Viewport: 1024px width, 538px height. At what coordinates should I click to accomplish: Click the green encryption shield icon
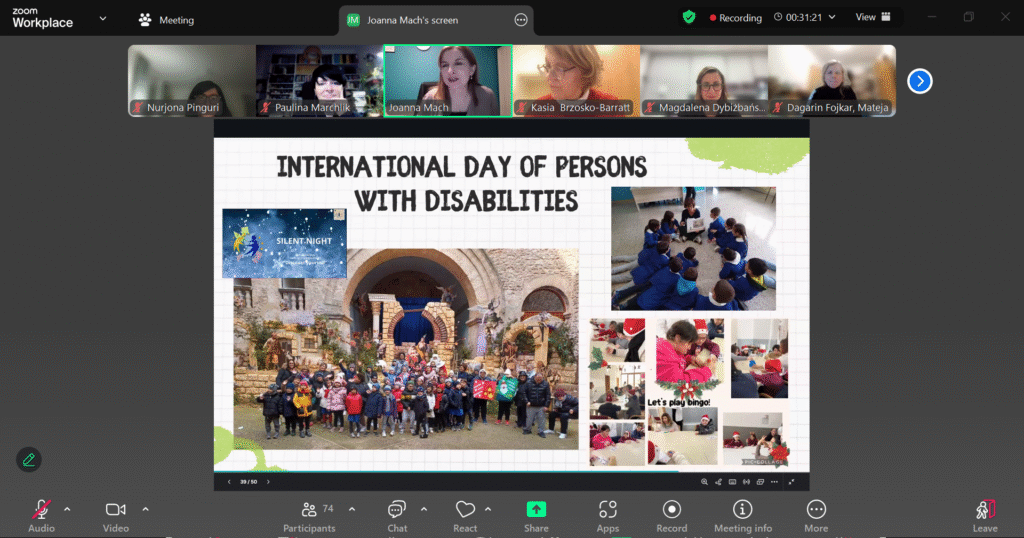point(689,17)
